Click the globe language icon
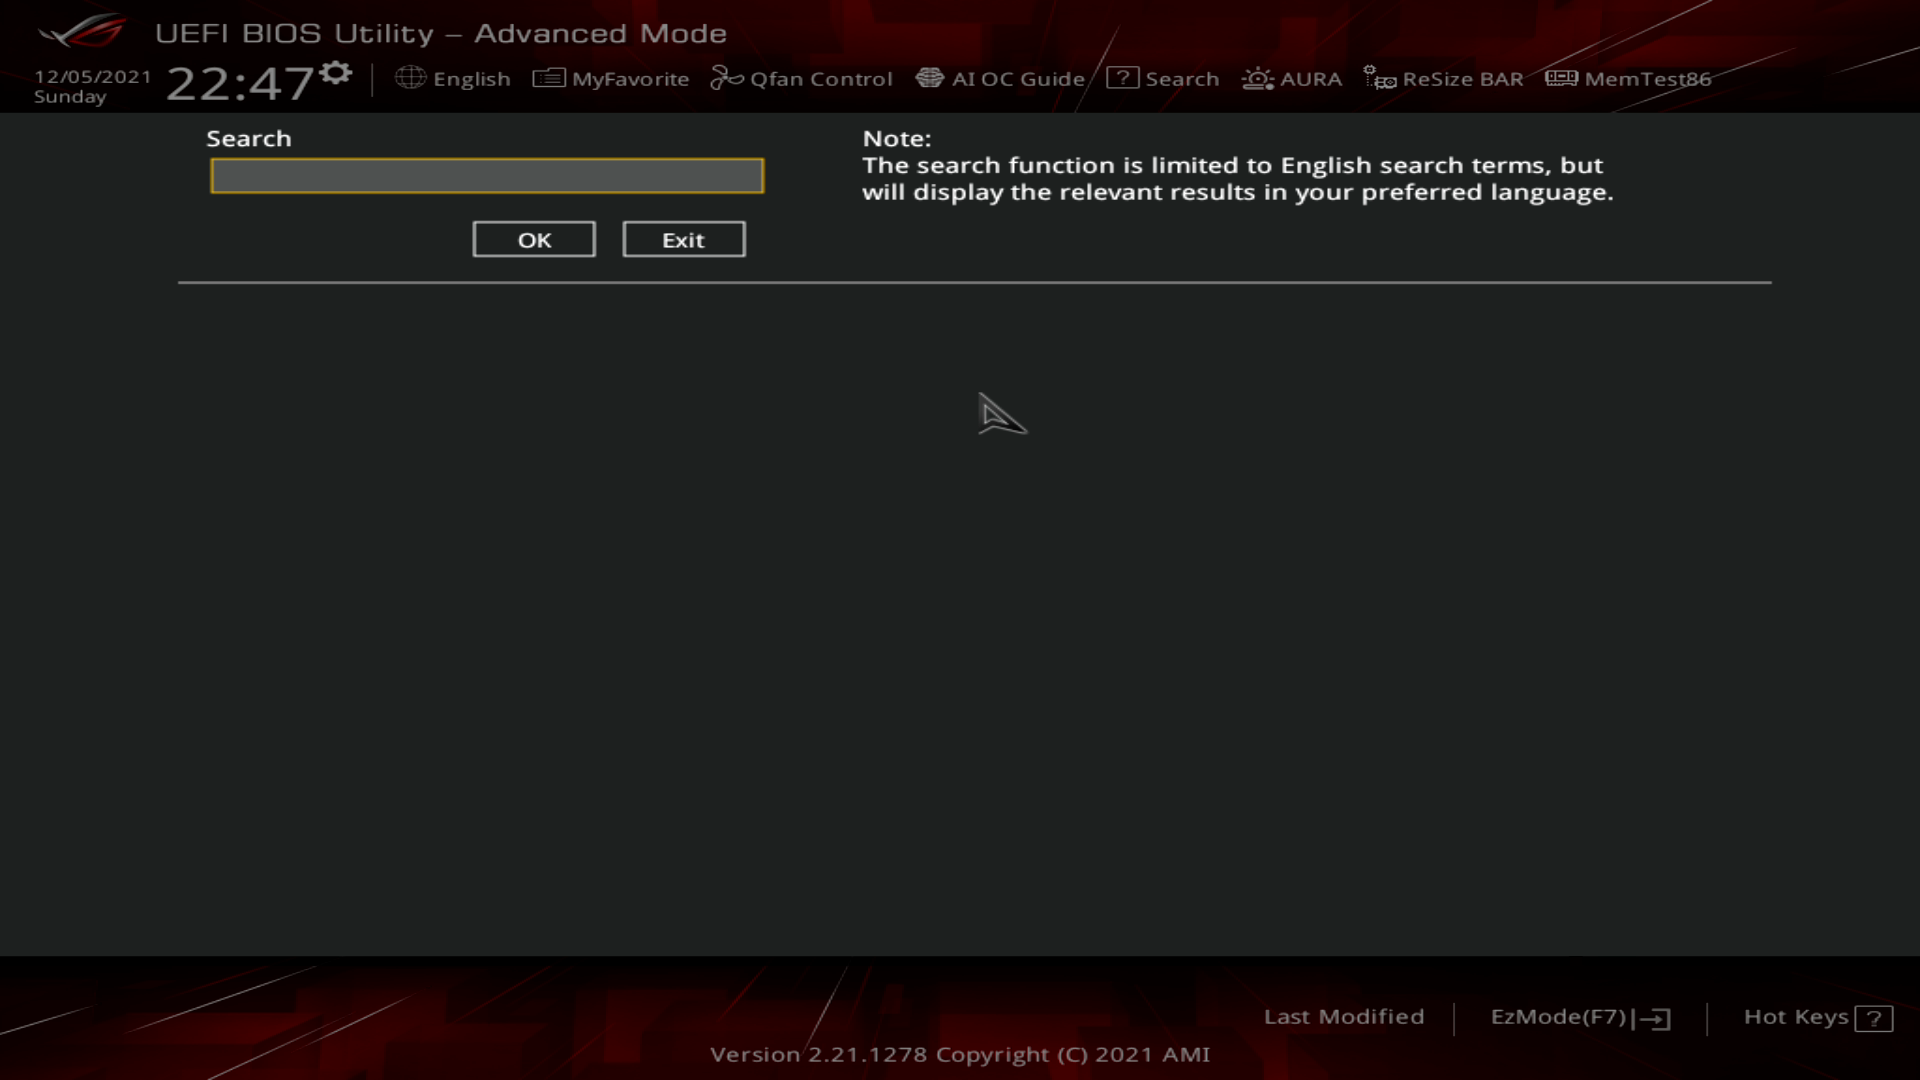The height and width of the screenshot is (1080, 1920). [x=410, y=78]
